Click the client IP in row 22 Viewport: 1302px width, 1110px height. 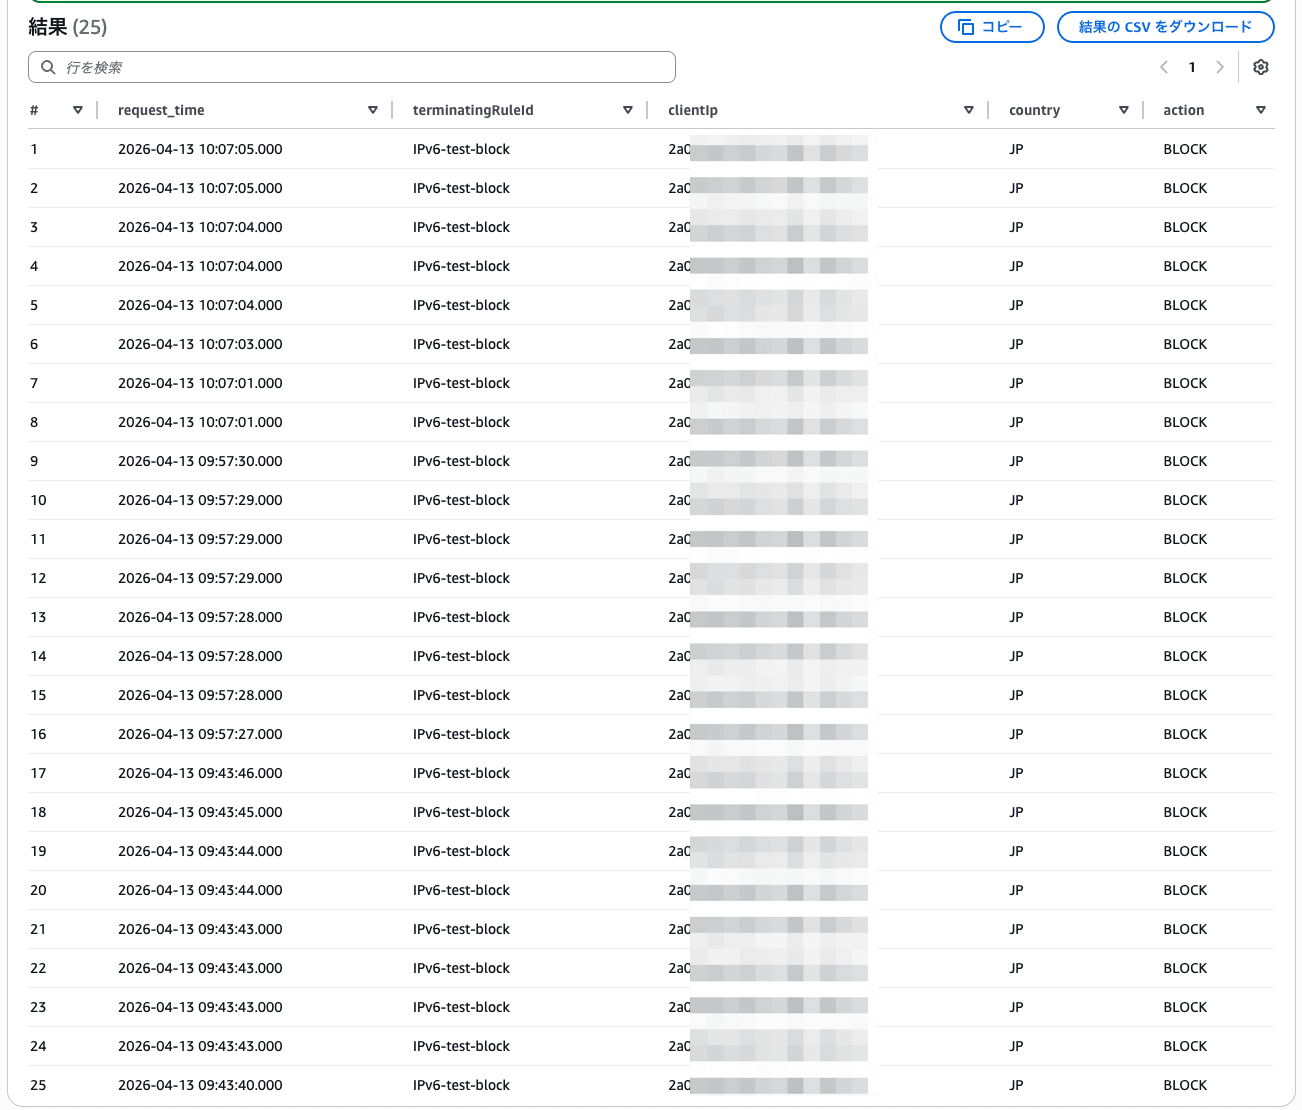tap(768, 968)
